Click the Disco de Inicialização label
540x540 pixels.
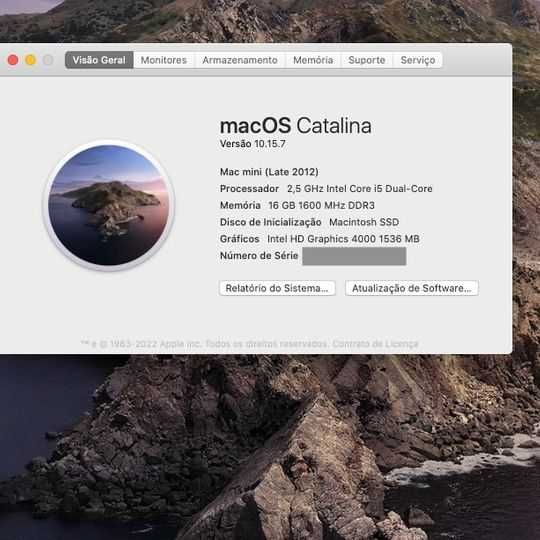[x=271, y=222]
